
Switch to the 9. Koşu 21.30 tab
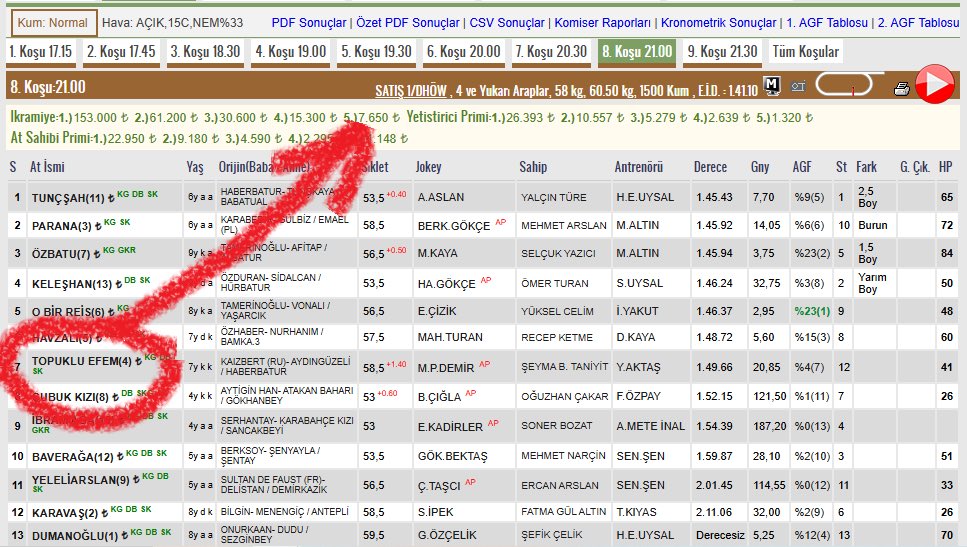722,52
